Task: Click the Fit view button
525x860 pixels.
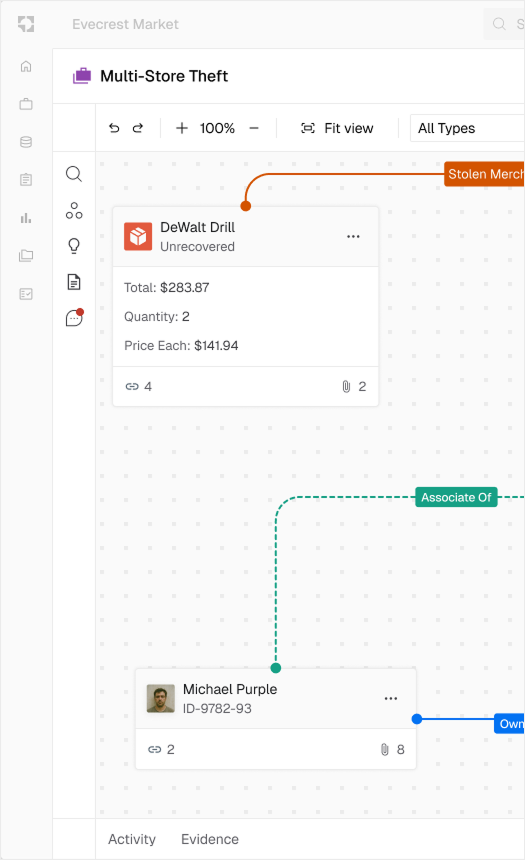Action: pyautogui.click(x=337, y=128)
